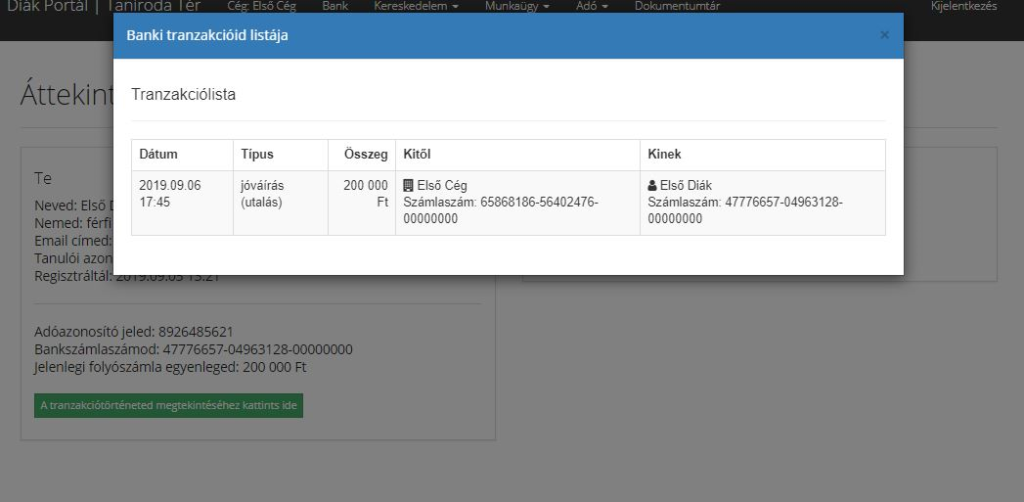
Task: Click the Kijelentkezés logout link
Action: [963, 7]
